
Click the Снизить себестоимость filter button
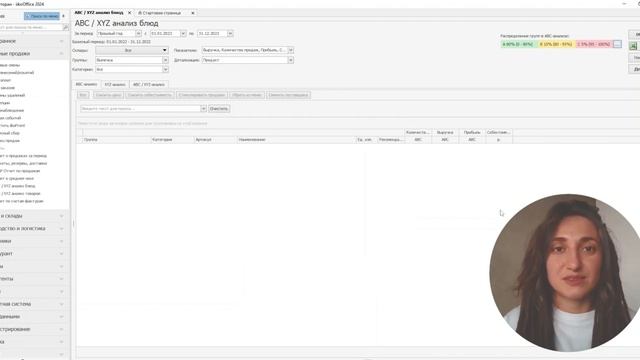tap(149, 95)
